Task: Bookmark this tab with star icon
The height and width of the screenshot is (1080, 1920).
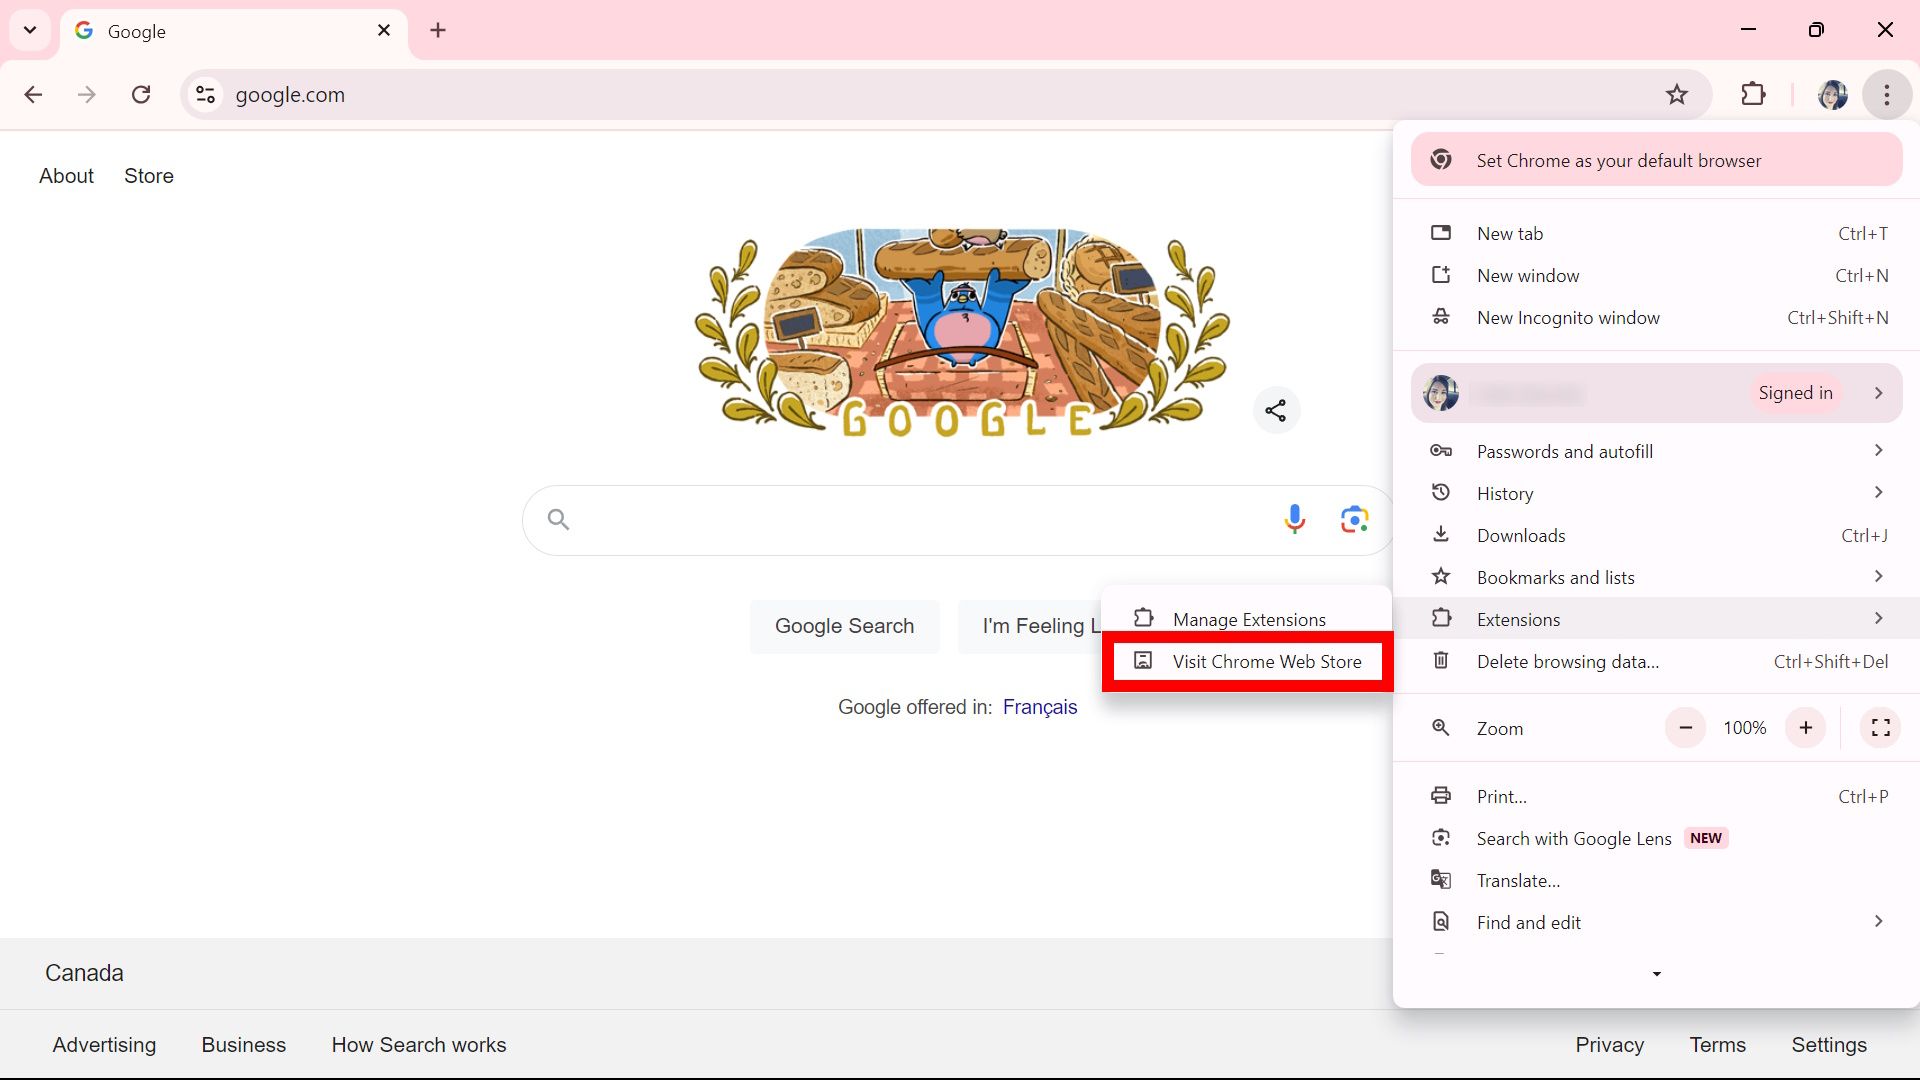Action: pyautogui.click(x=1677, y=95)
